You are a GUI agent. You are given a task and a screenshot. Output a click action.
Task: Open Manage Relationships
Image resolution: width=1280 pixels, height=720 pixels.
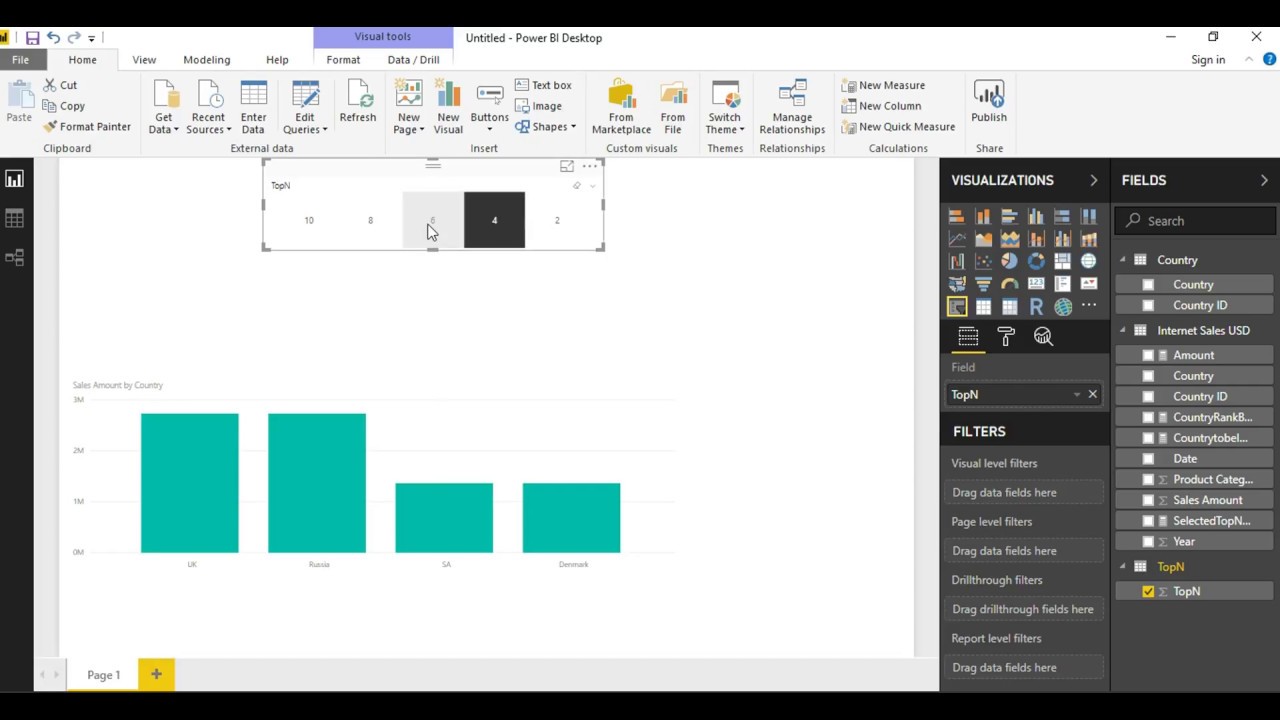point(792,108)
